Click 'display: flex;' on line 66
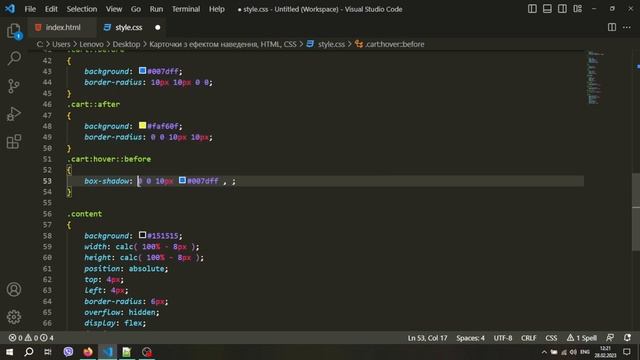Image resolution: width=640 pixels, height=360 pixels. (x=115, y=323)
